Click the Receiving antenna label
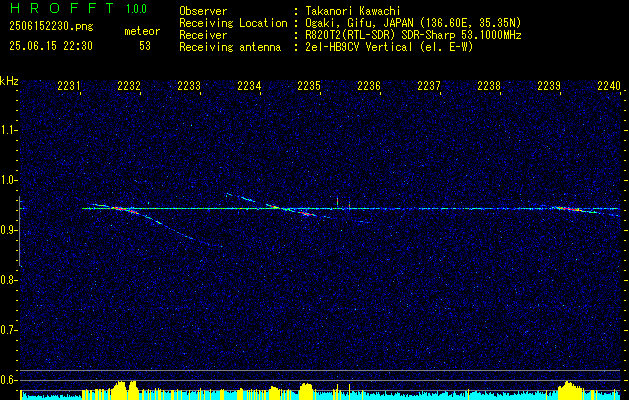 pyautogui.click(x=230, y=48)
